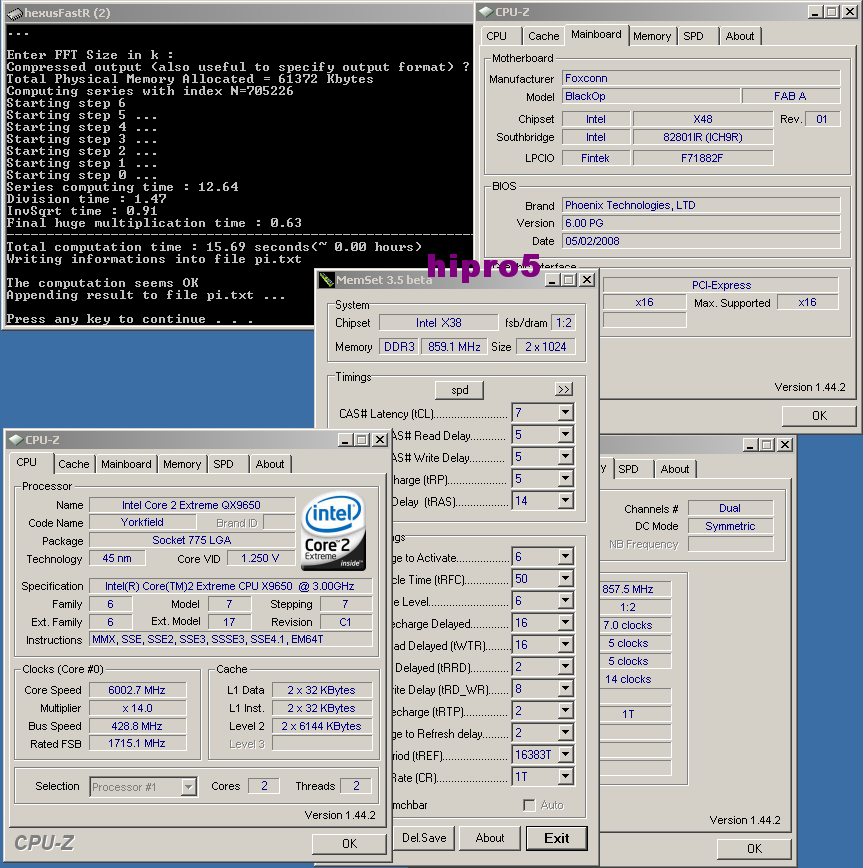Image resolution: width=863 pixels, height=868 pixels.
Task: Click the hexusFastR console window icon
Action: pos(15,13)
